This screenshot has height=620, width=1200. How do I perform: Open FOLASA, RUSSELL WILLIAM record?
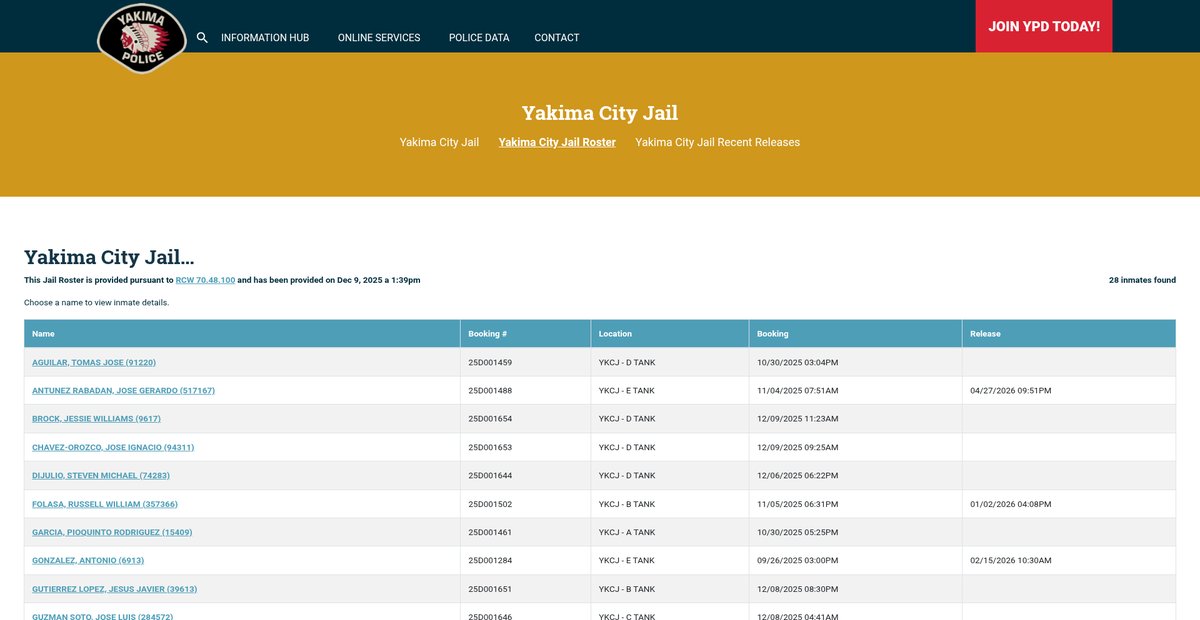click(x=105, y=504)
